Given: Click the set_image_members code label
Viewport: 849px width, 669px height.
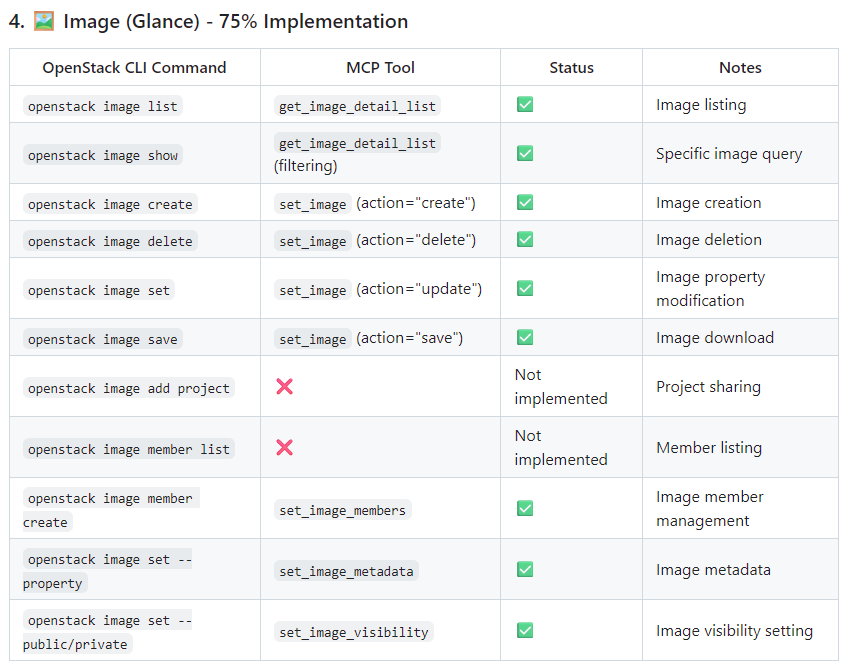Looking at the screenshot, I should 342,510.
